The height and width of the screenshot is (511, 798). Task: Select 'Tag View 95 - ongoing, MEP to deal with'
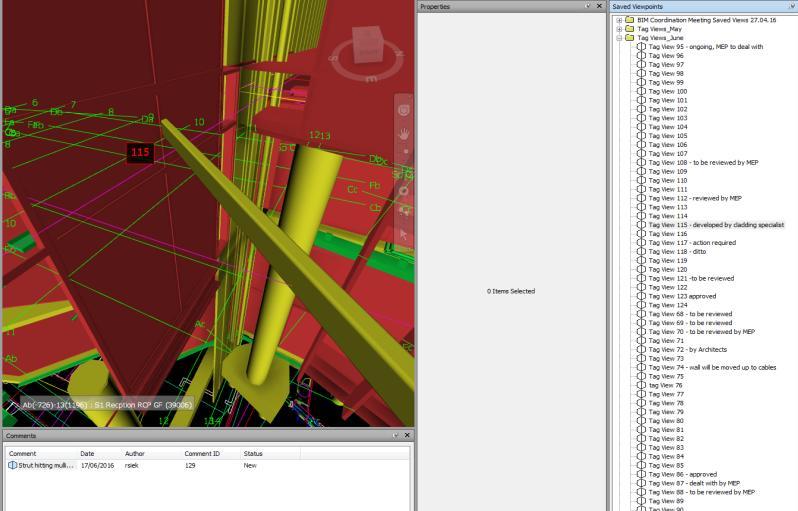(x=705, y=47)
